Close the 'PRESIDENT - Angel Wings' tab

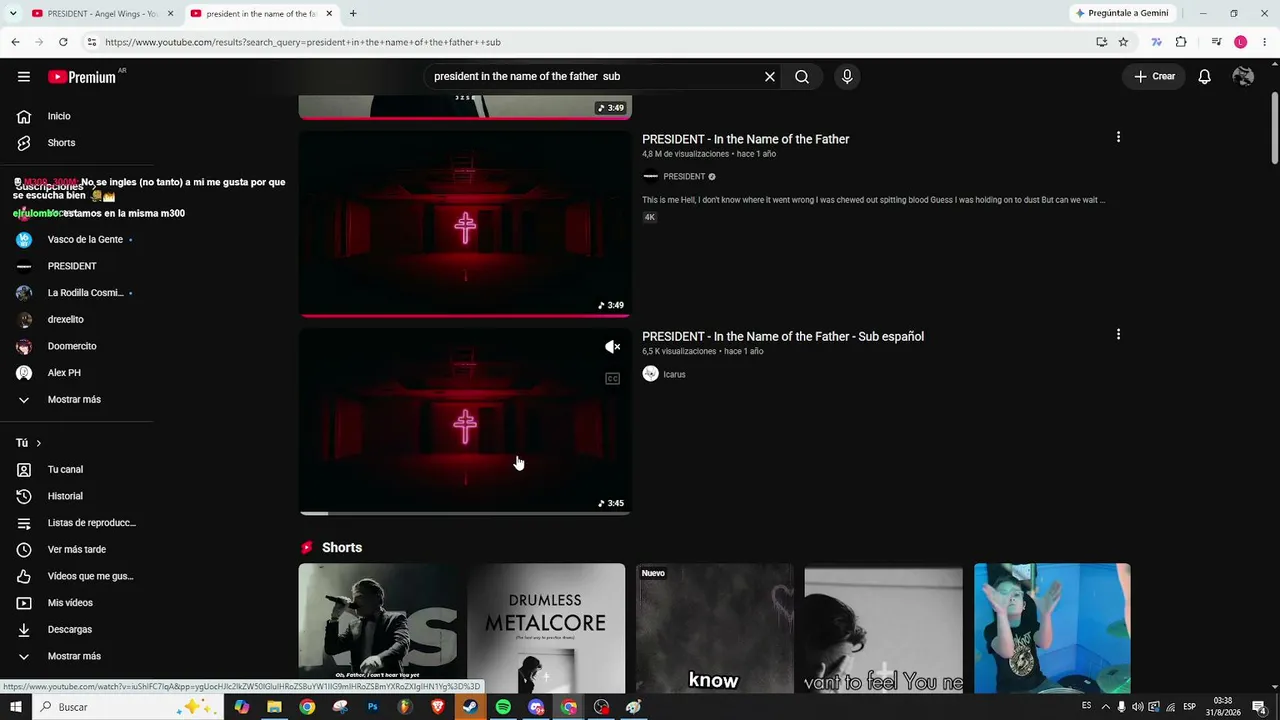[x=170, y=14]
